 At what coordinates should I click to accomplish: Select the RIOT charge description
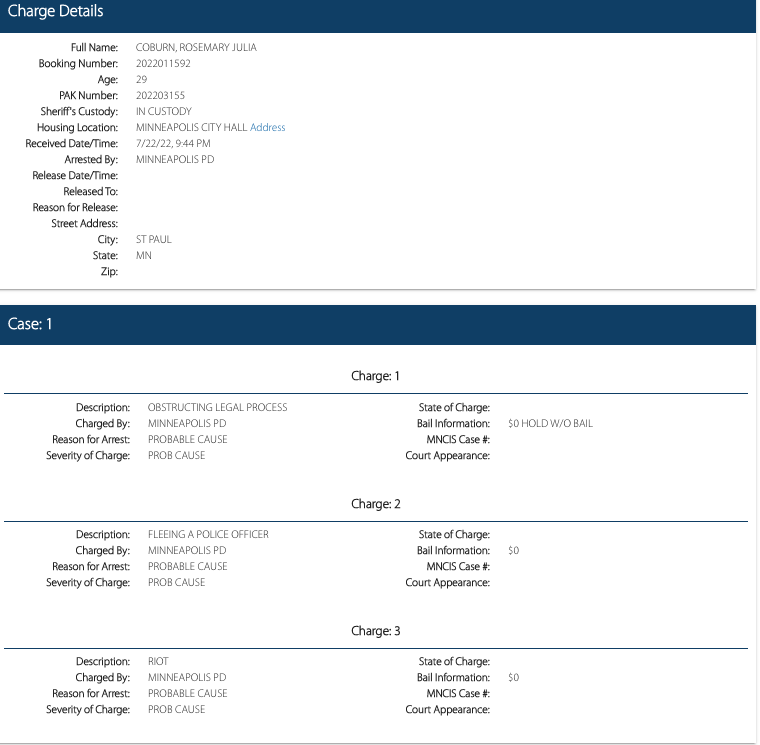point(158,661)
